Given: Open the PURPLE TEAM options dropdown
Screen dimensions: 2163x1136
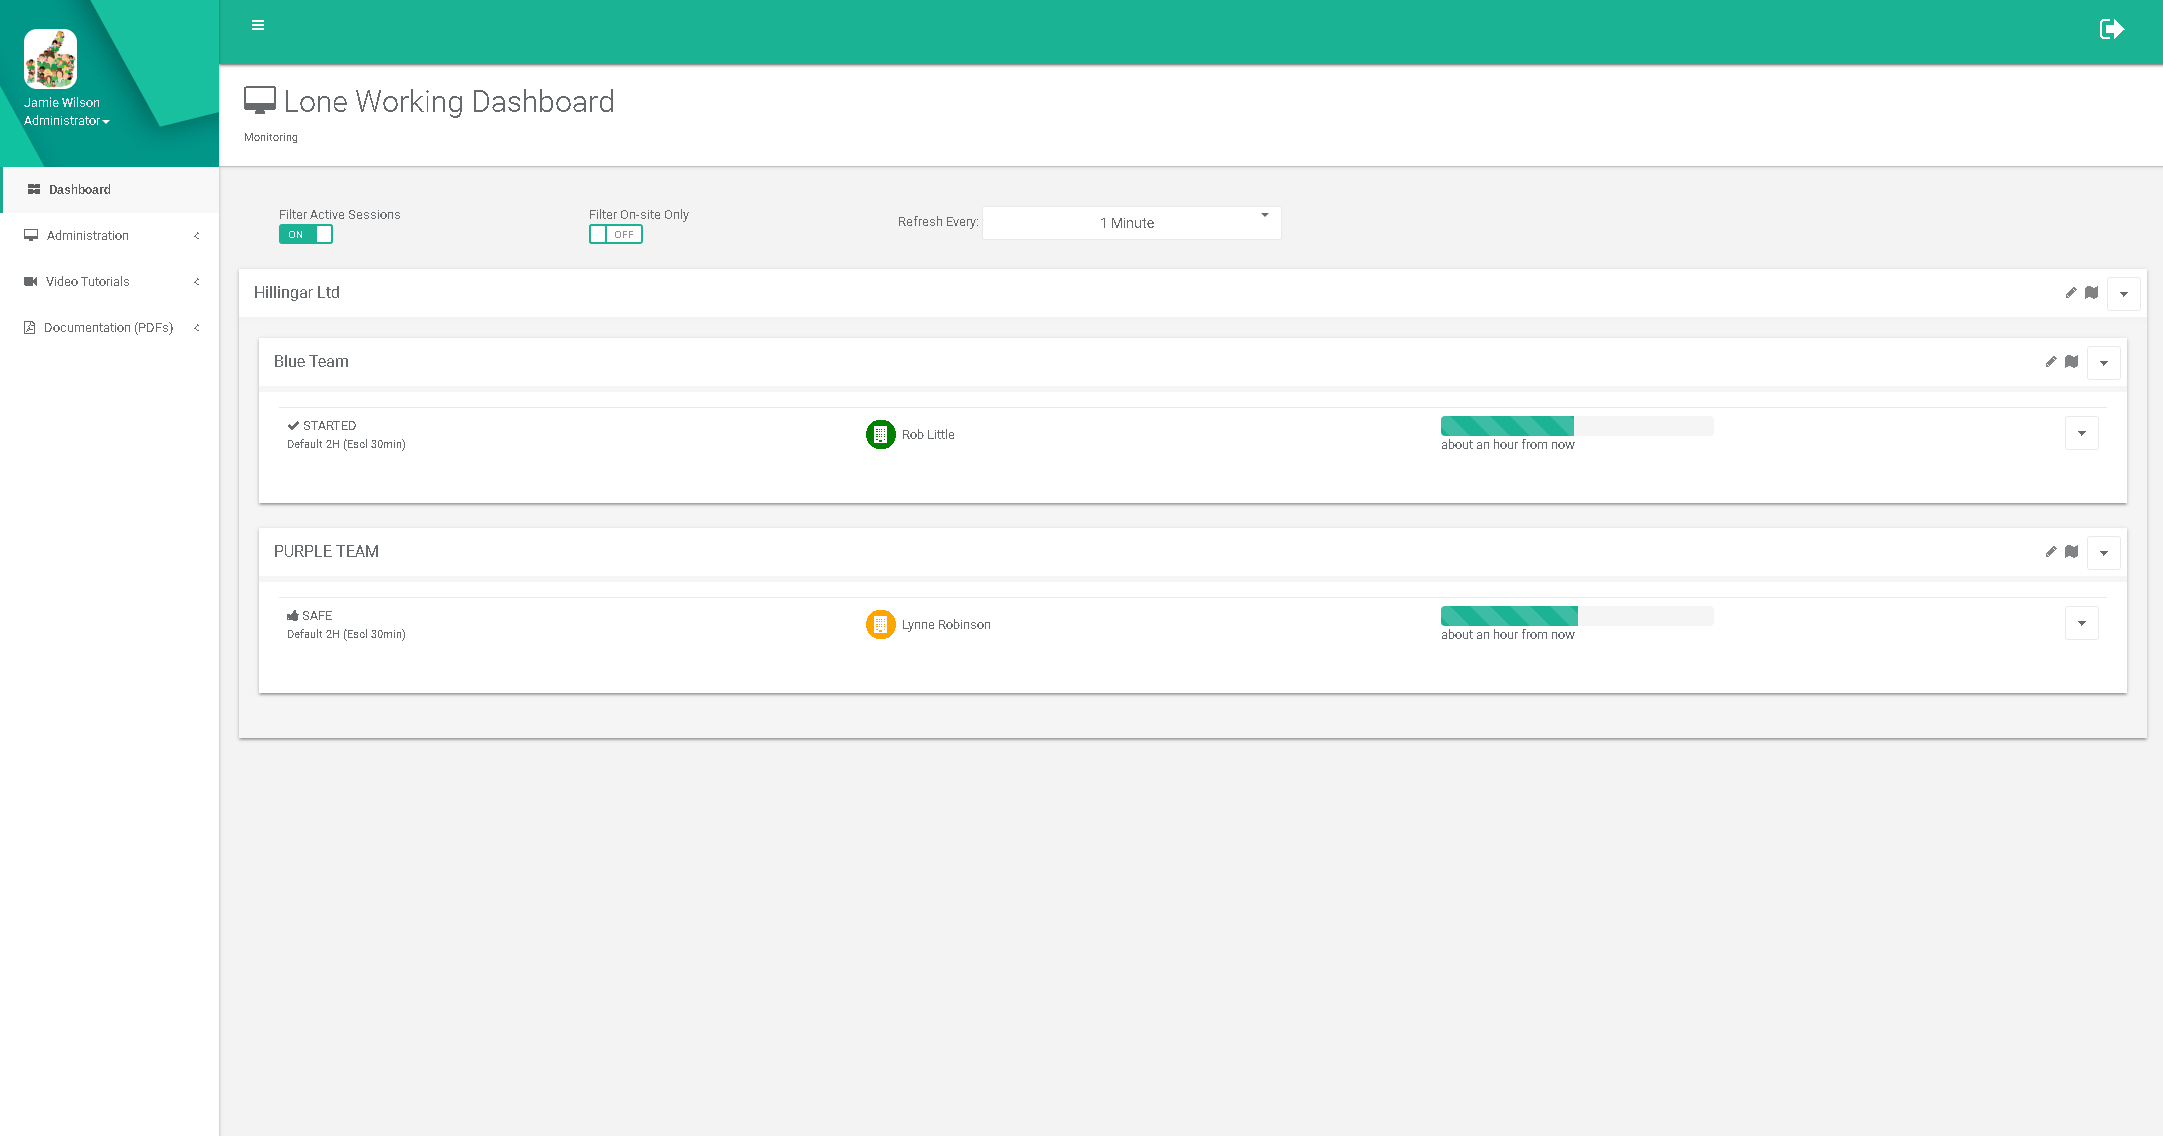Looking at the screenshot, I should tap(2103, 553).
